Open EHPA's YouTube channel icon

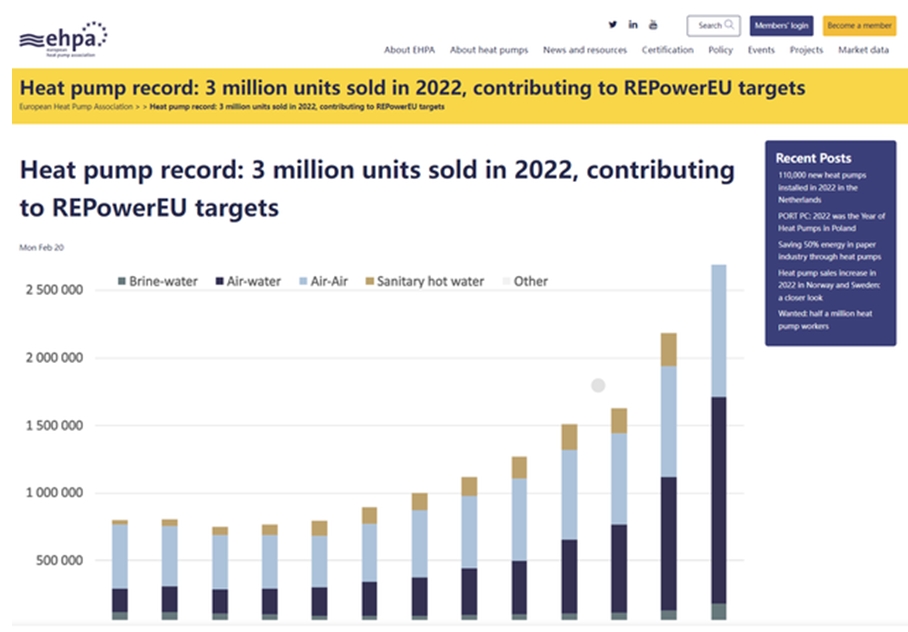653,24
